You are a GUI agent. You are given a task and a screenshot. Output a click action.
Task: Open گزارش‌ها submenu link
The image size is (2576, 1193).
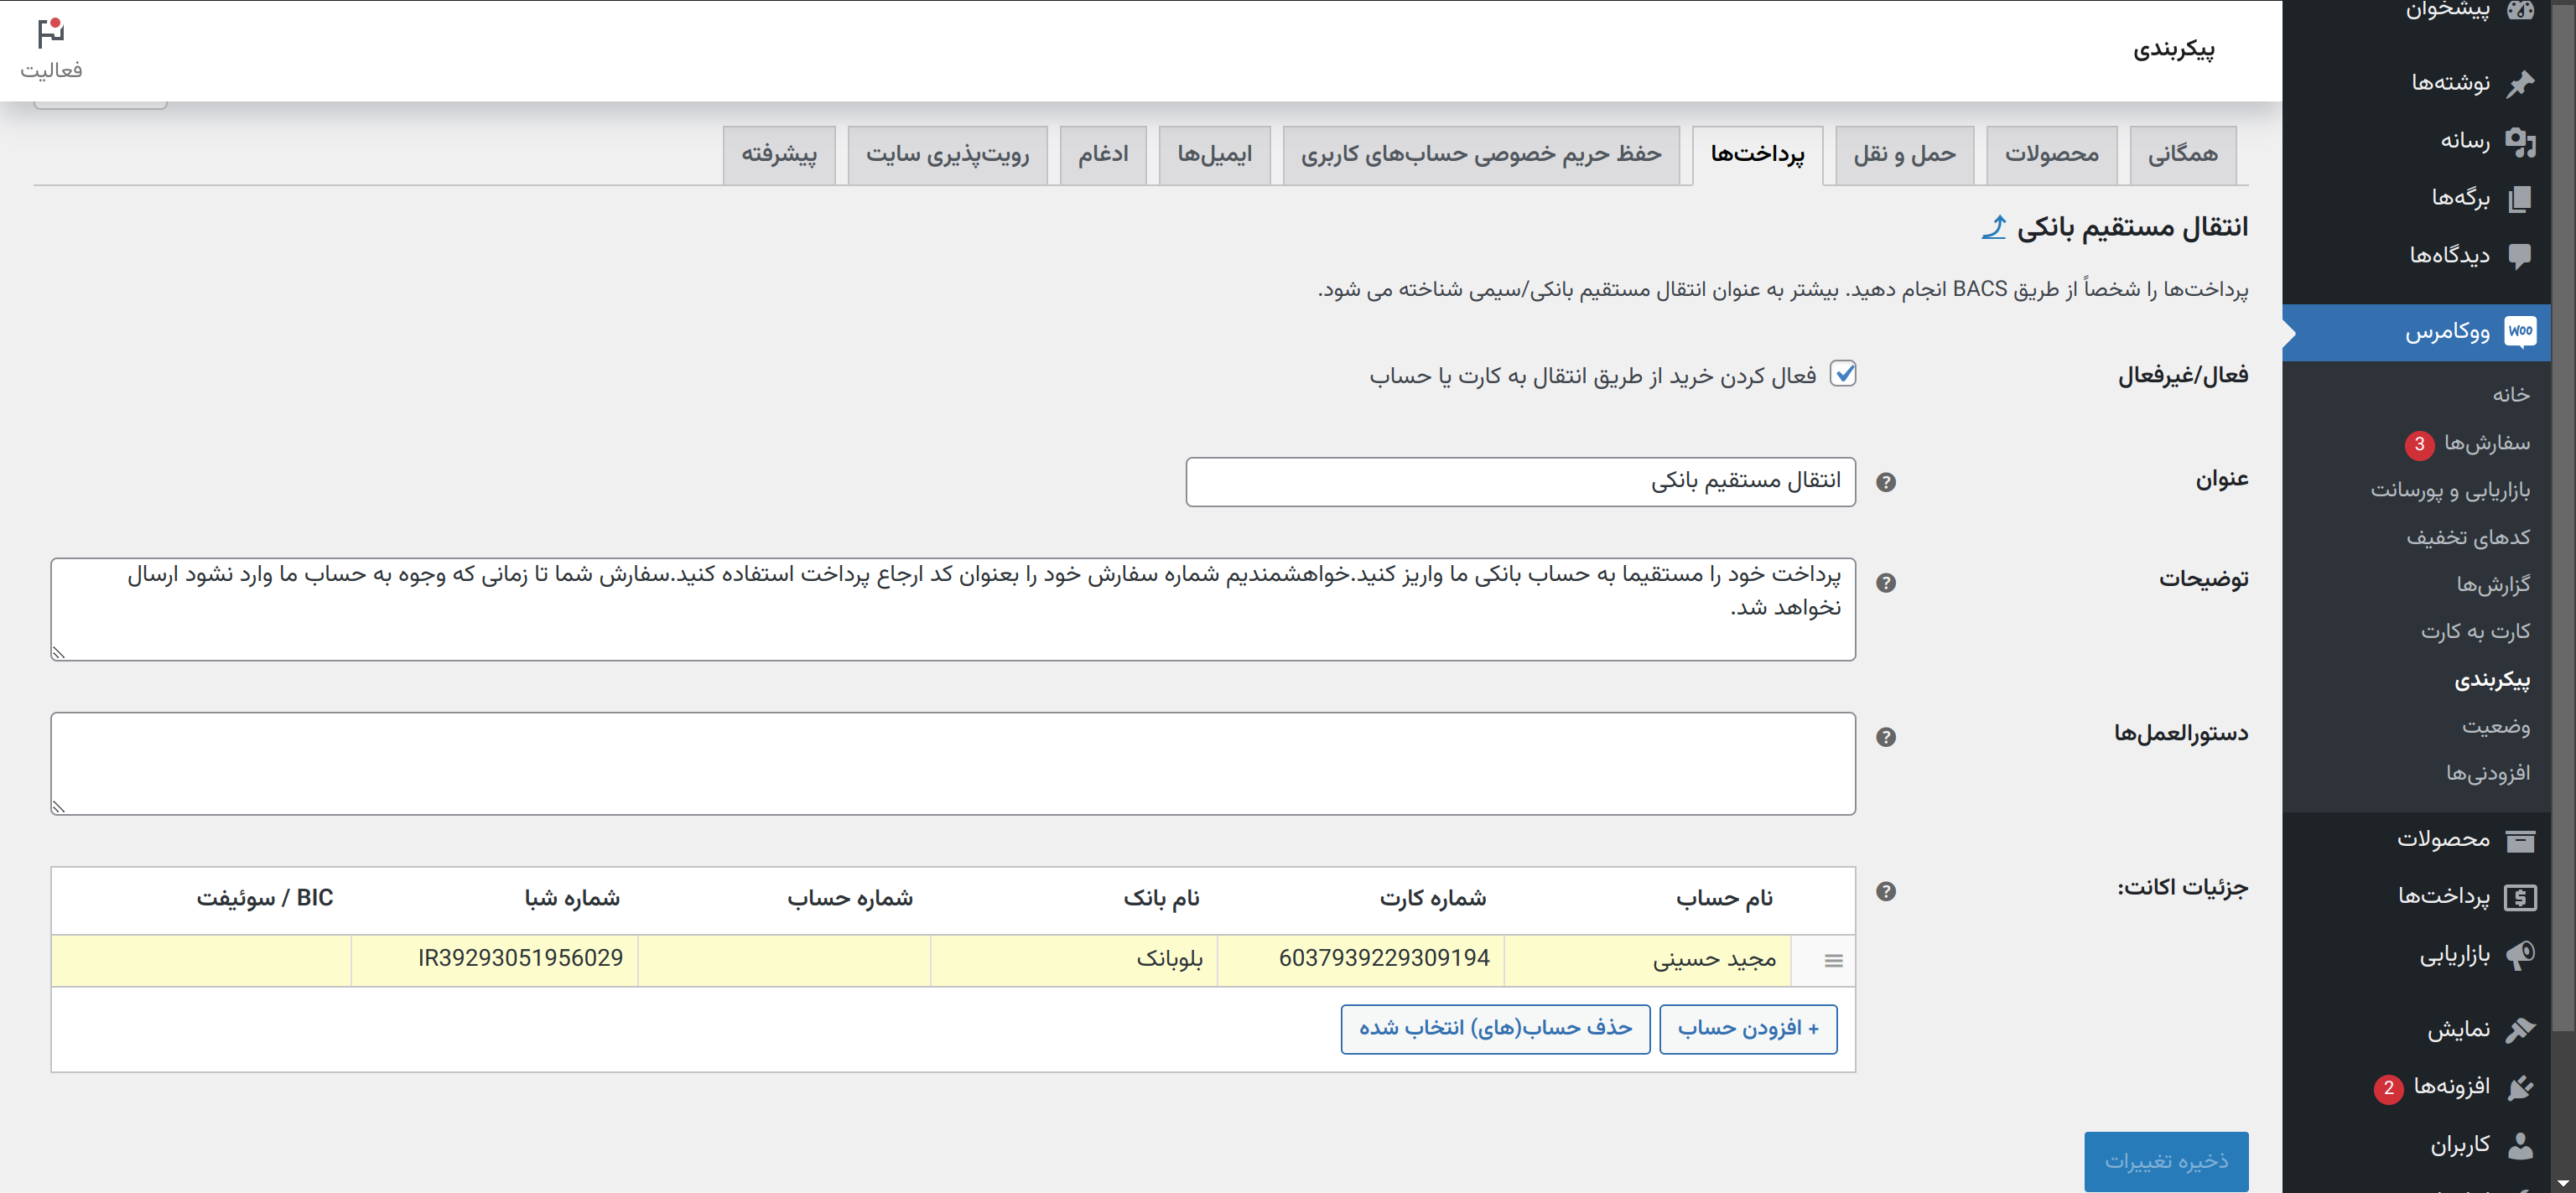(x=2493, y=584)
